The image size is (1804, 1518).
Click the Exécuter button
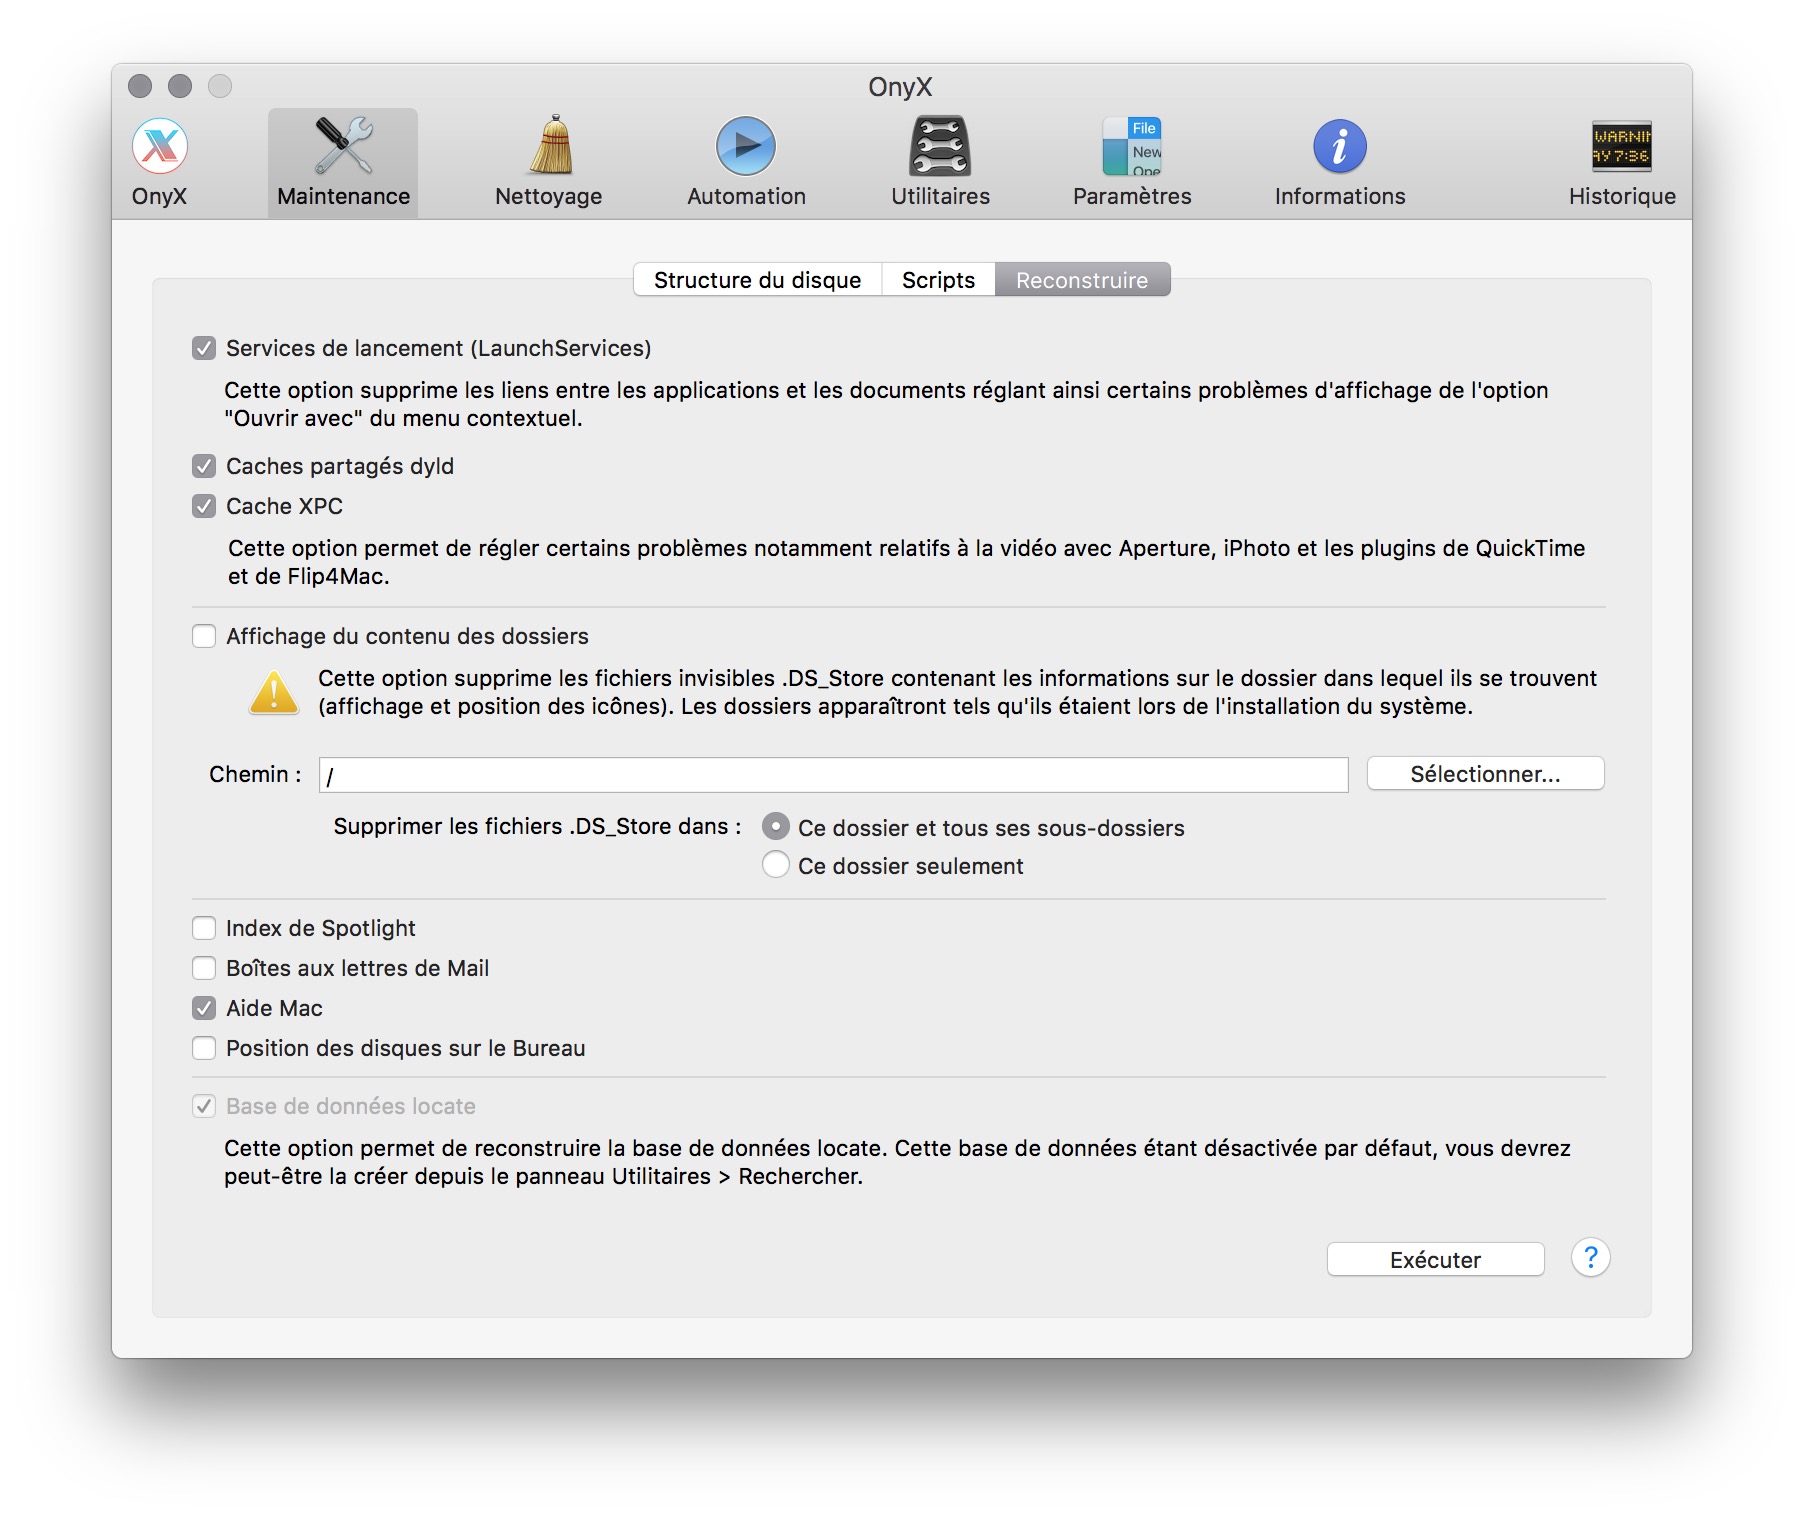1435,1260
